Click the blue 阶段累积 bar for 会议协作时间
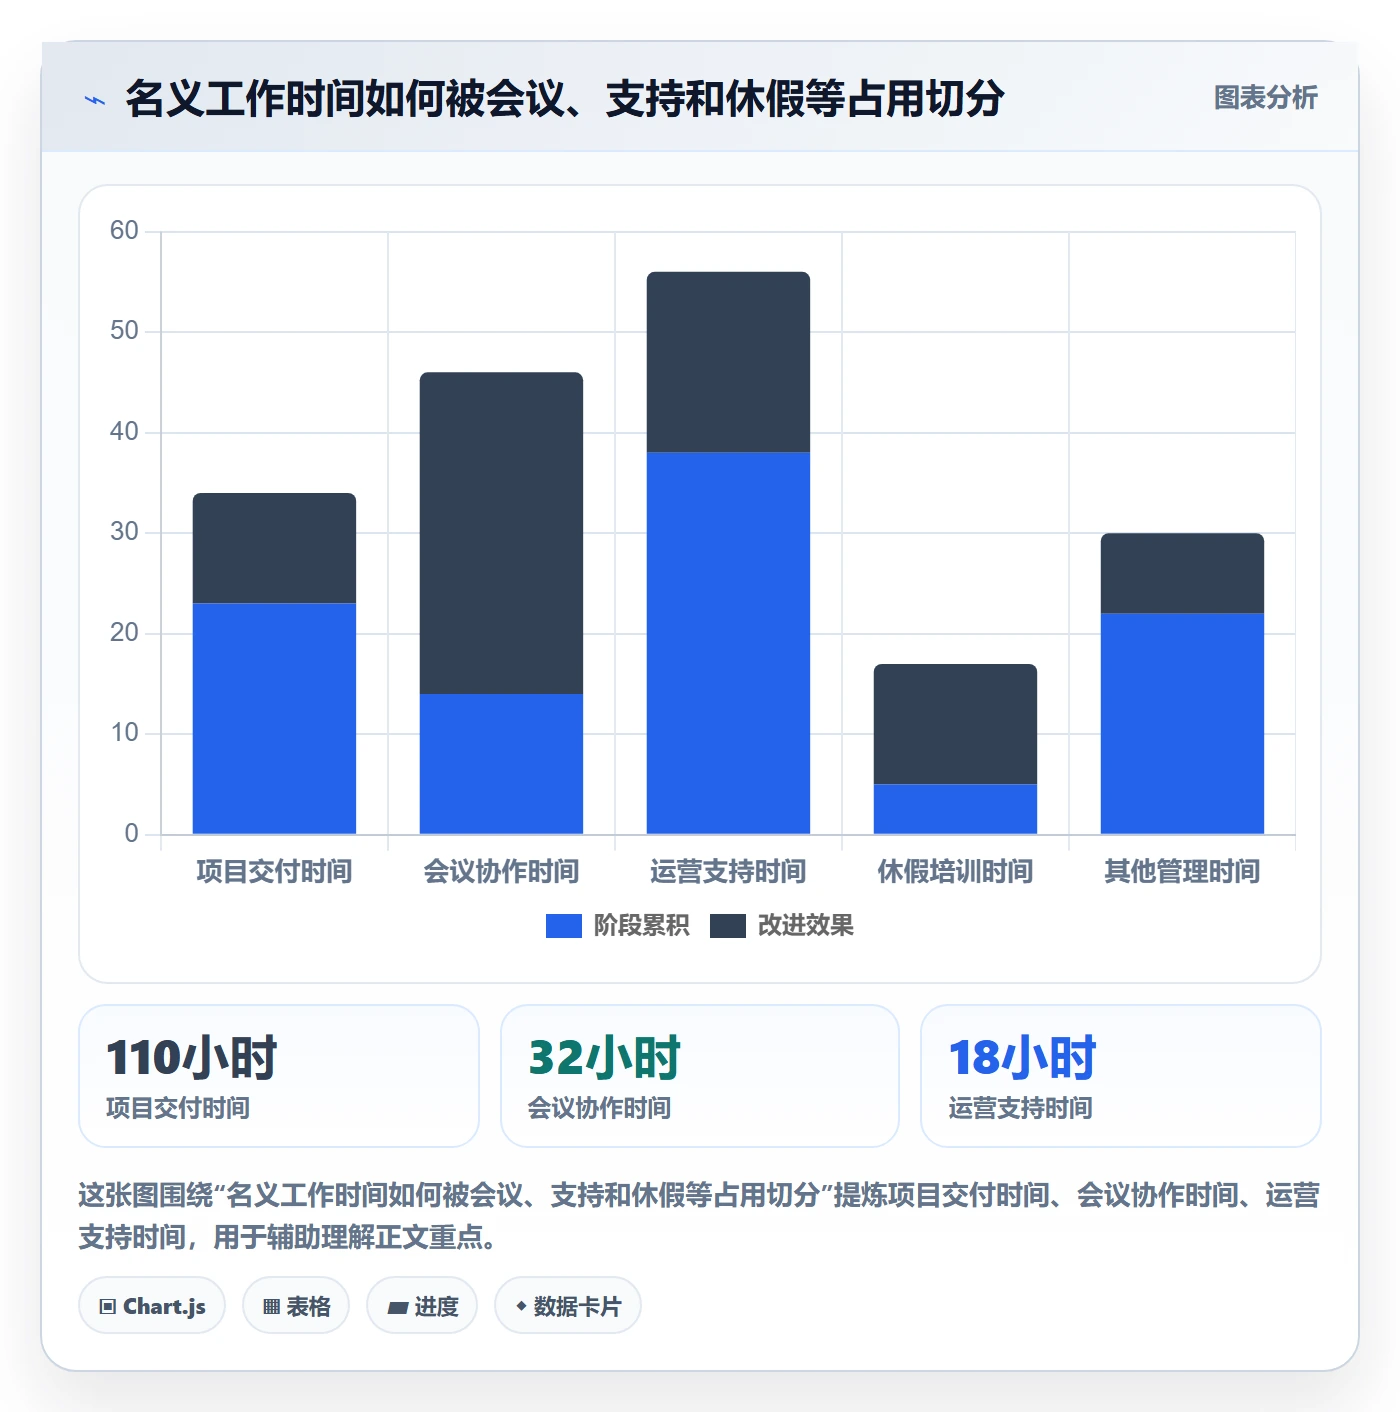The image size is (1400, 1412). pos(501,764)
